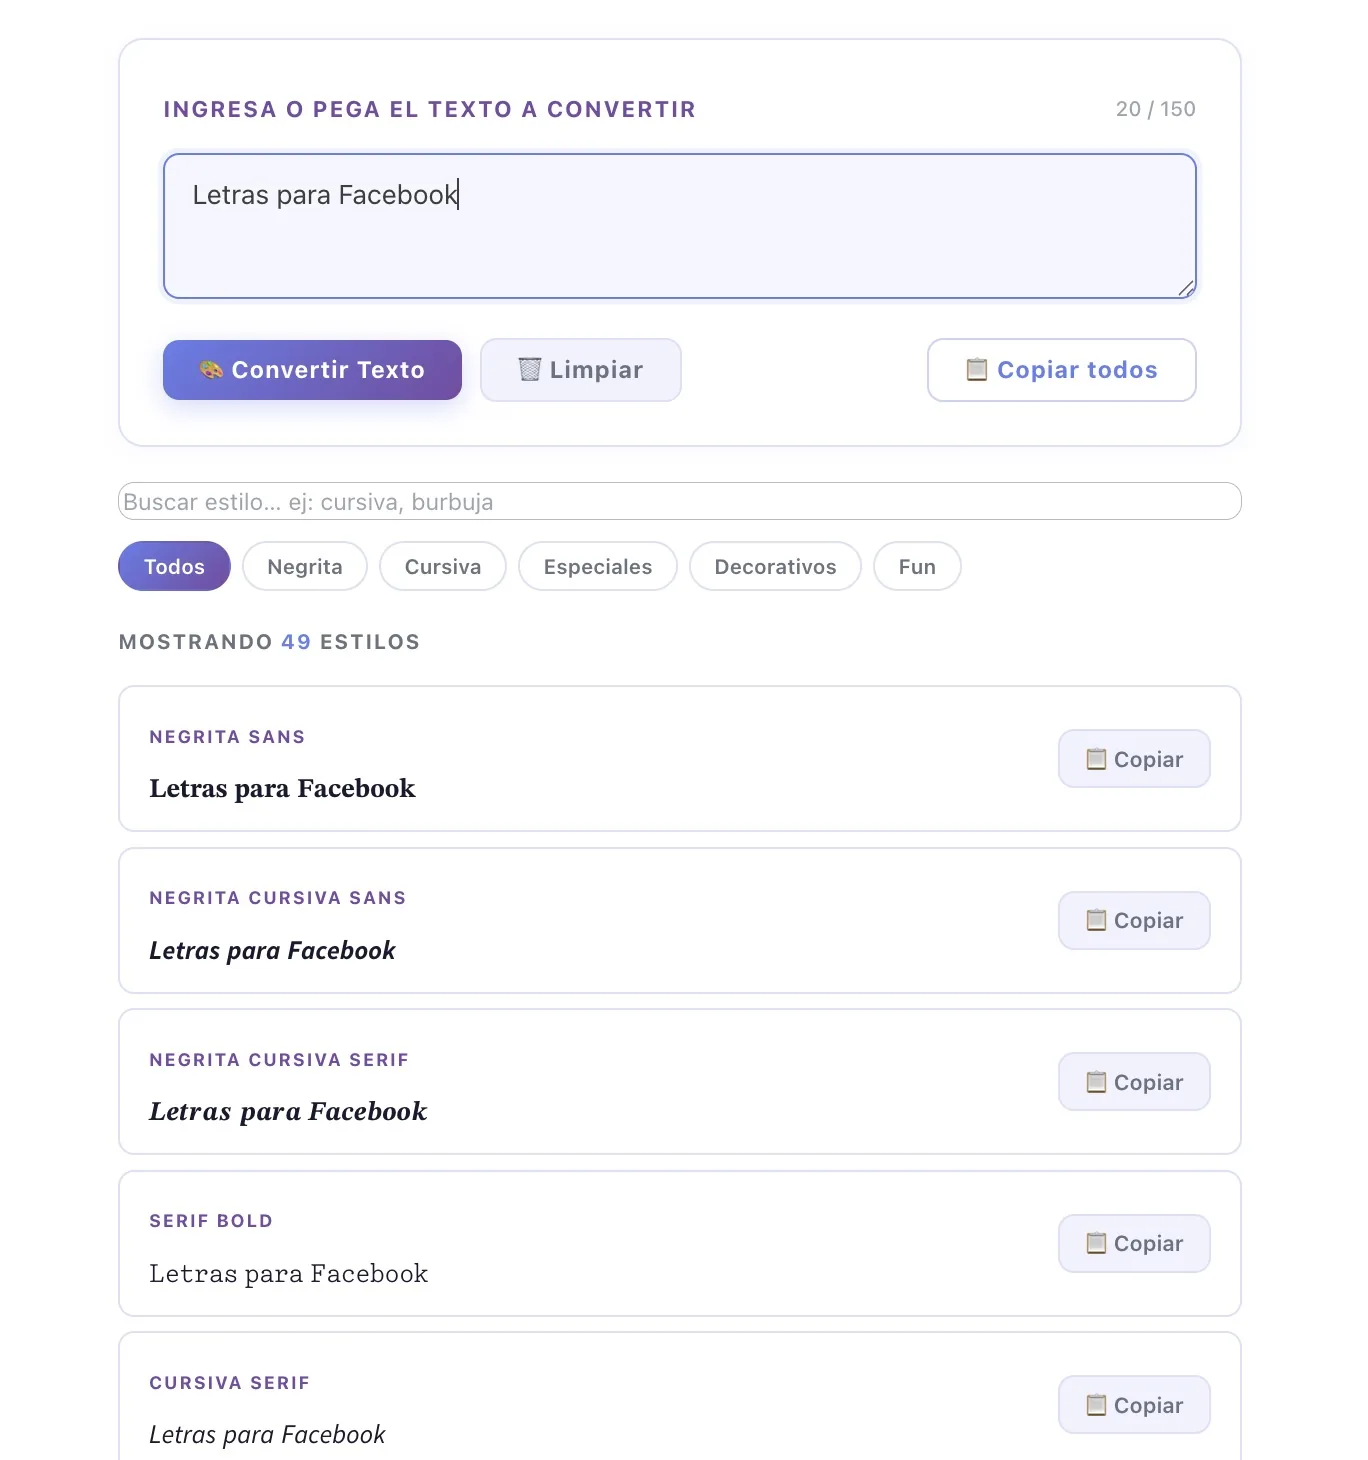
Task: Click clipboard icon for Cursiva Serif style
Action: 1096,1405
